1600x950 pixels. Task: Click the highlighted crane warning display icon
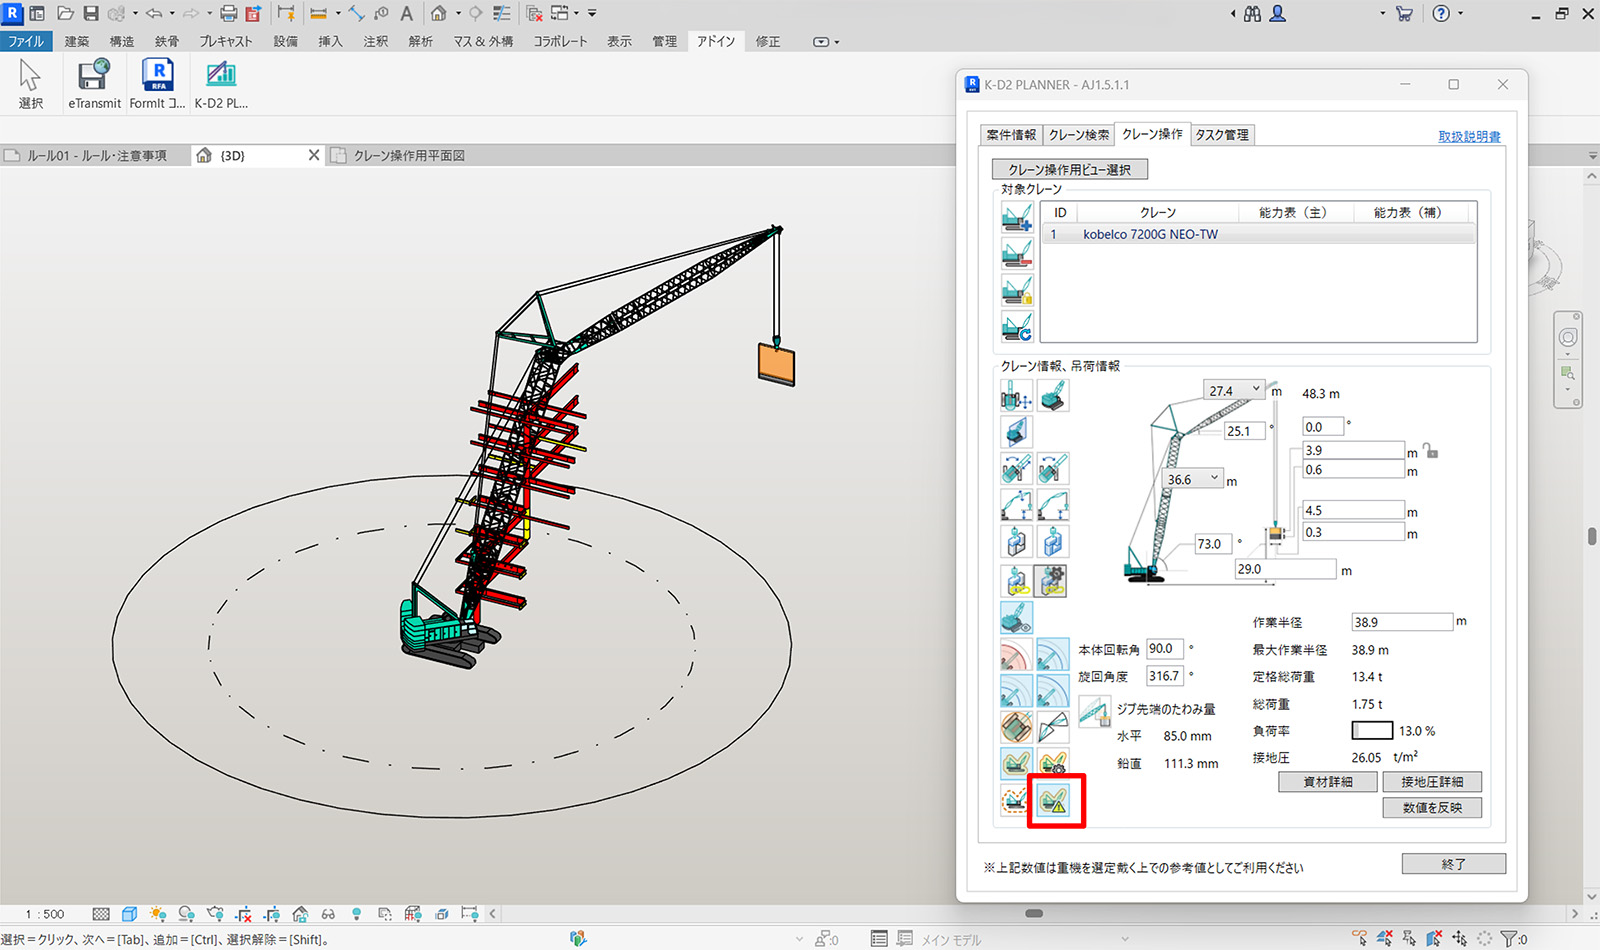[1054, 800]
